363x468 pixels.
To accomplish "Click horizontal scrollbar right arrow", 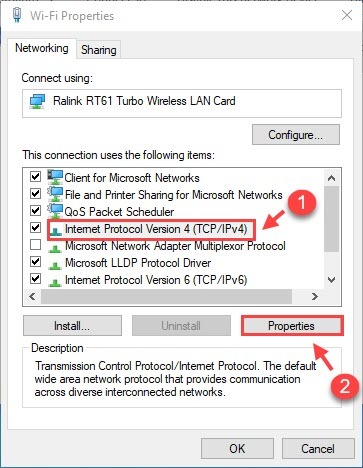I will [x=314, y=296].
